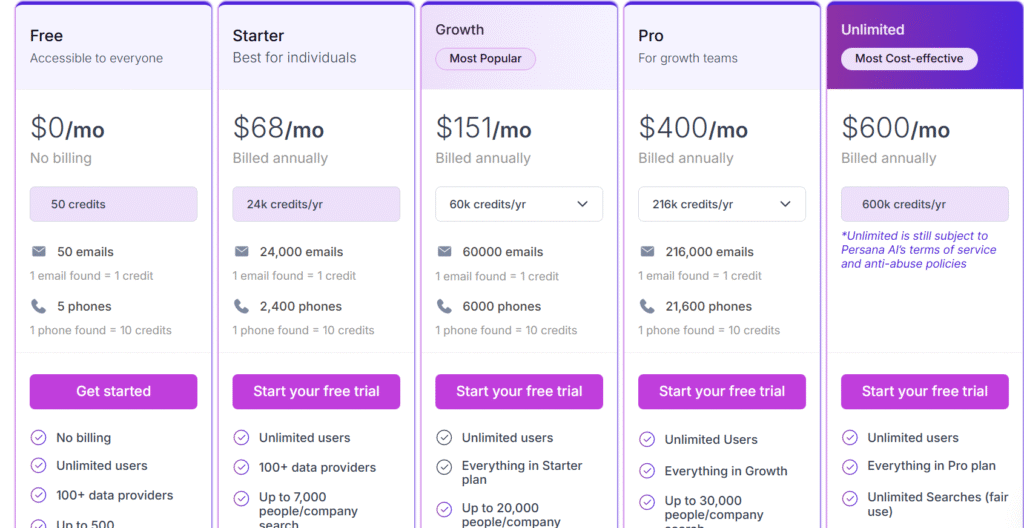1024x528 pixels.
Task: Open the 60k credits/yr dropdown in Growth
Action: click(519, 204)
